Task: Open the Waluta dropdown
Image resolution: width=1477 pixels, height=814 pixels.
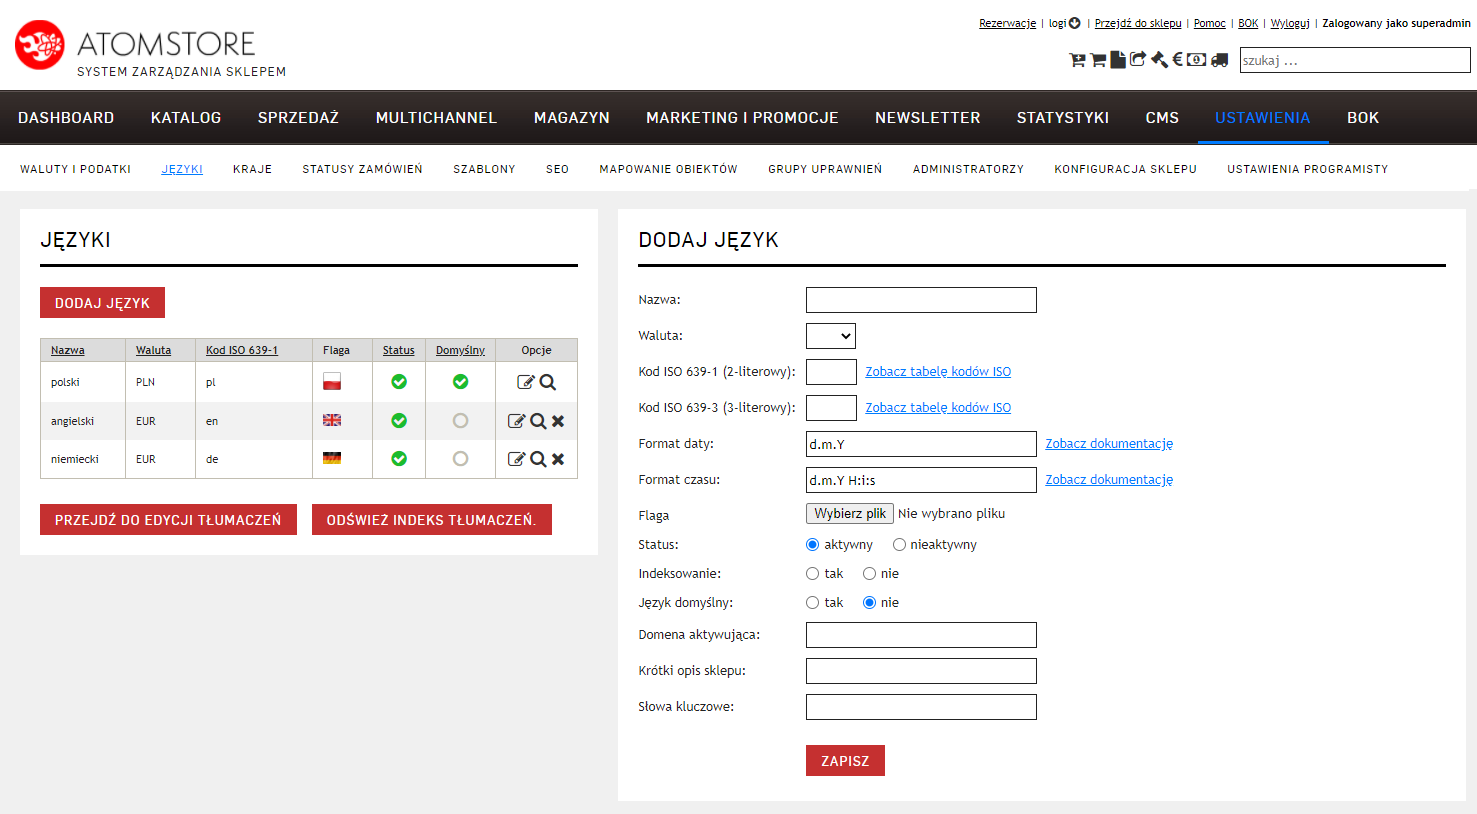Action: click(830, 336)
